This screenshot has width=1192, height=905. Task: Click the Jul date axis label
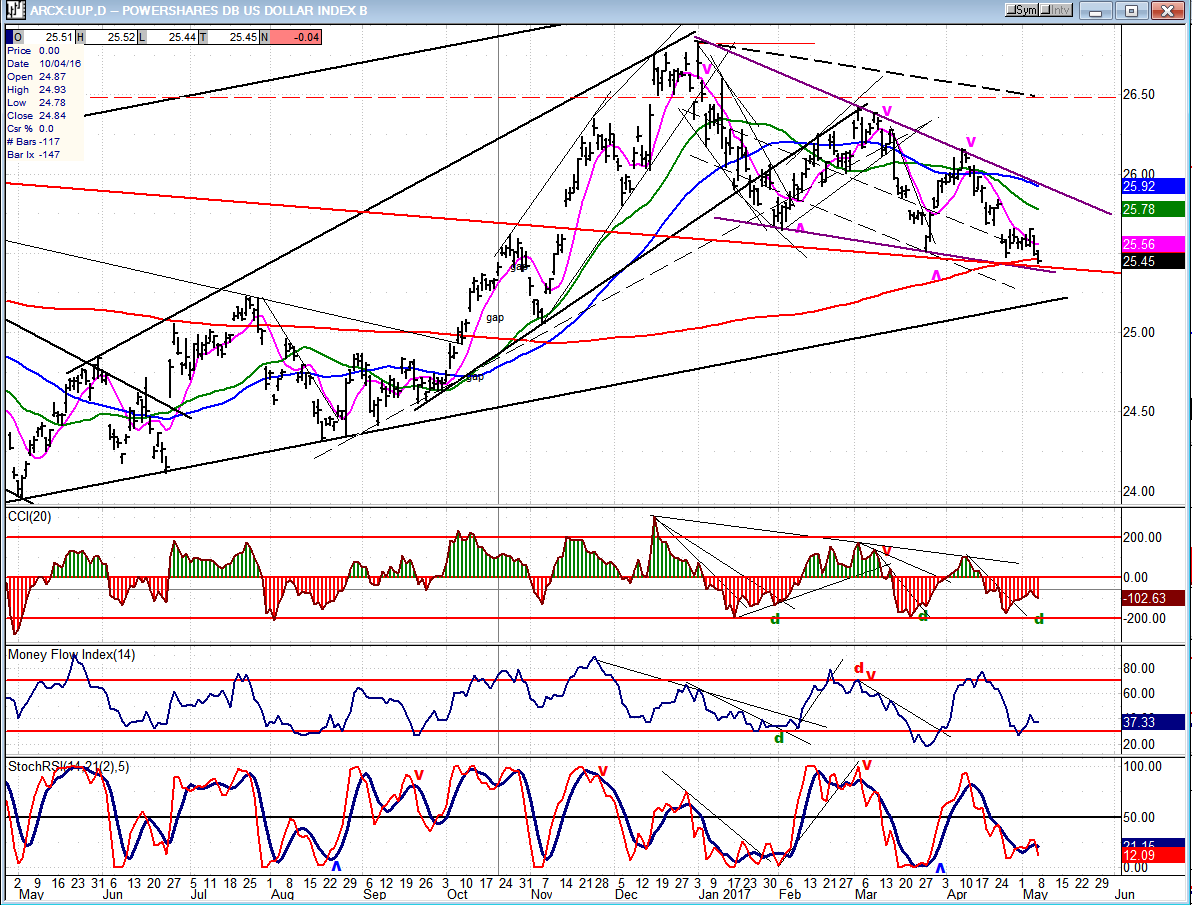click(198, 894)
